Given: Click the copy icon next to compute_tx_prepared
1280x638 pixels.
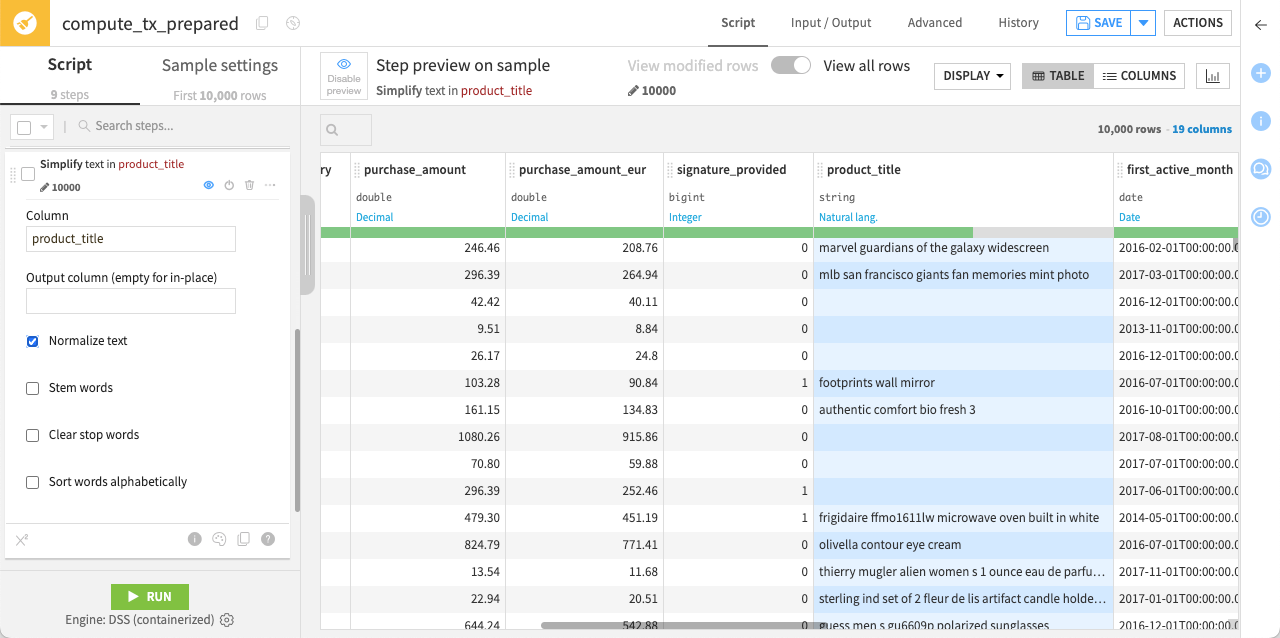Looking at the screenshot, I should coord(262,23).
